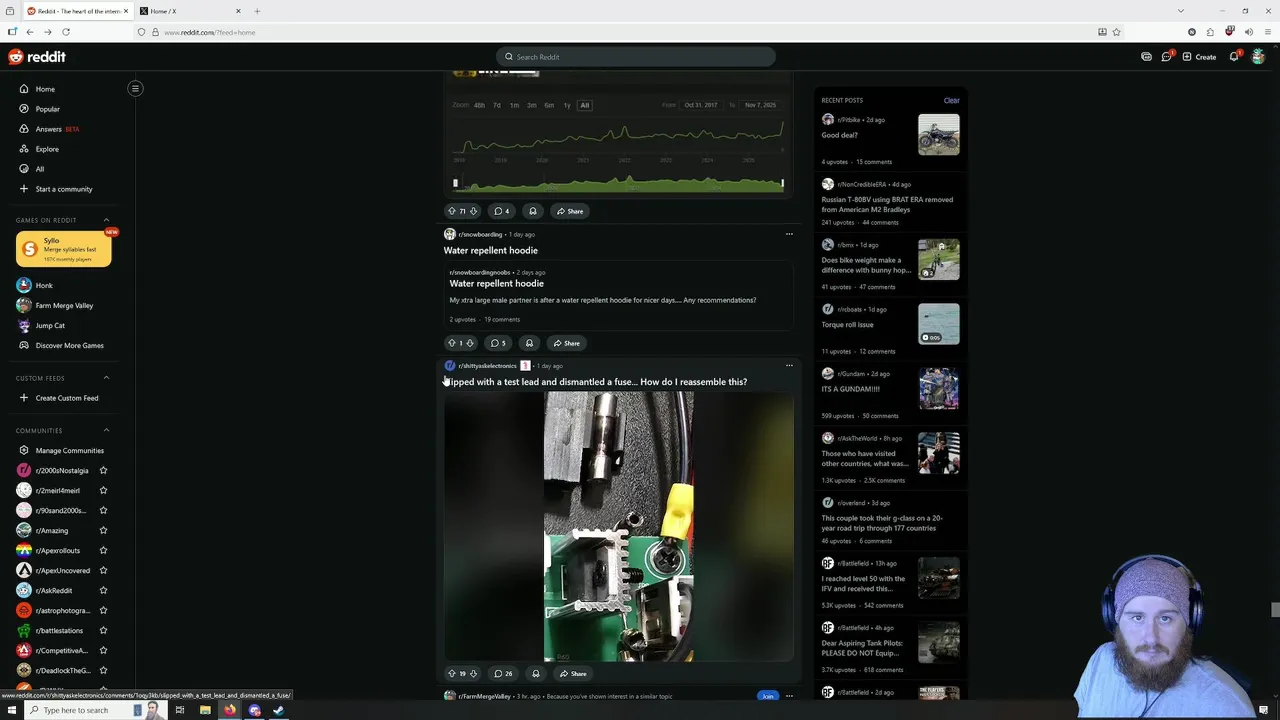Open the user avatar menu
The image size is (1280, 720).
(x=1258, y=57)
